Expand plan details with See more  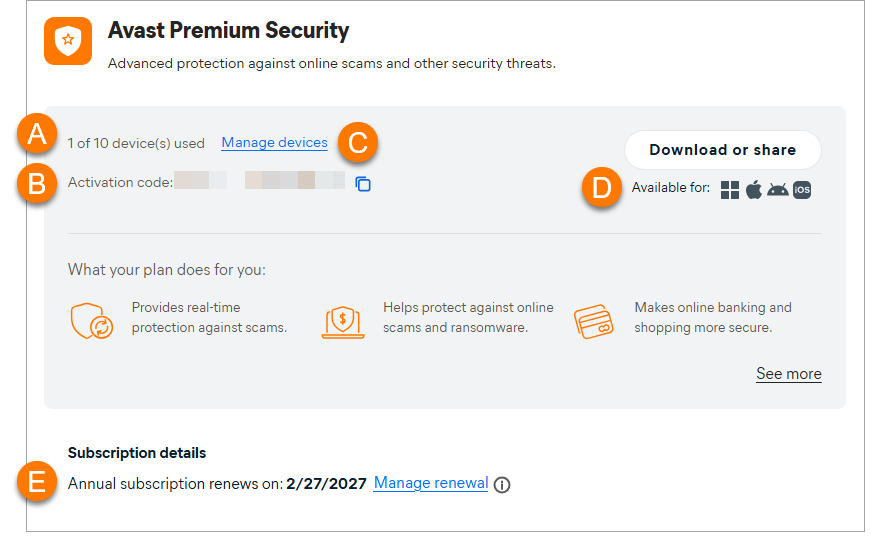pos(788,374)
